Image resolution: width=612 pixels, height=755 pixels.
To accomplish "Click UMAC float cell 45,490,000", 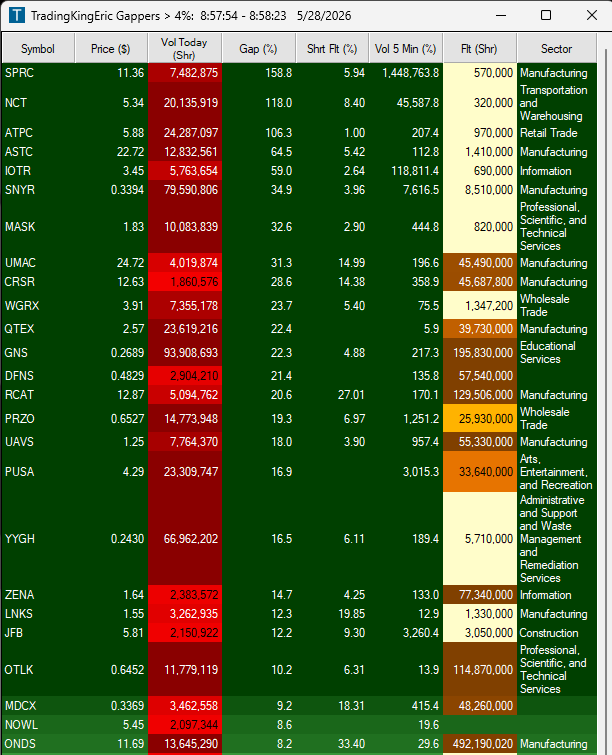I will coord(480,262).
